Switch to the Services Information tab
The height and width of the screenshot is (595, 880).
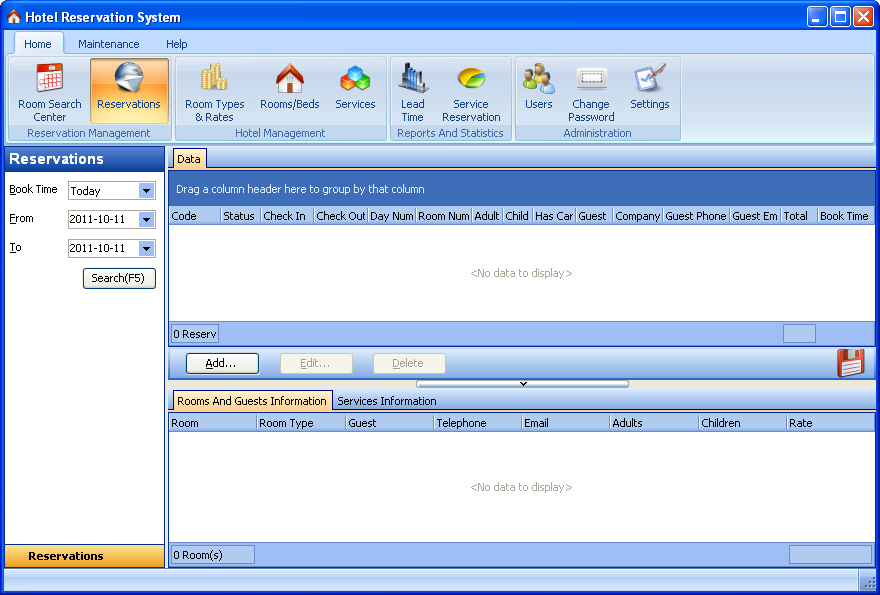click(387, 401)
